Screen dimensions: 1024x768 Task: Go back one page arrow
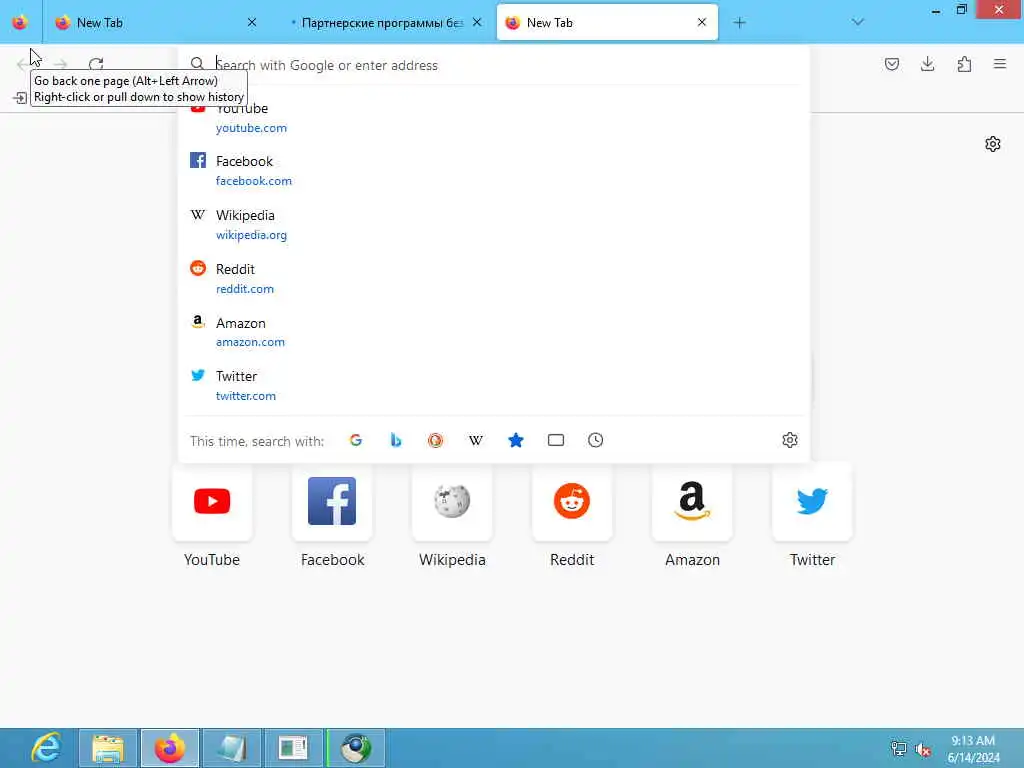tap(23, 64)
